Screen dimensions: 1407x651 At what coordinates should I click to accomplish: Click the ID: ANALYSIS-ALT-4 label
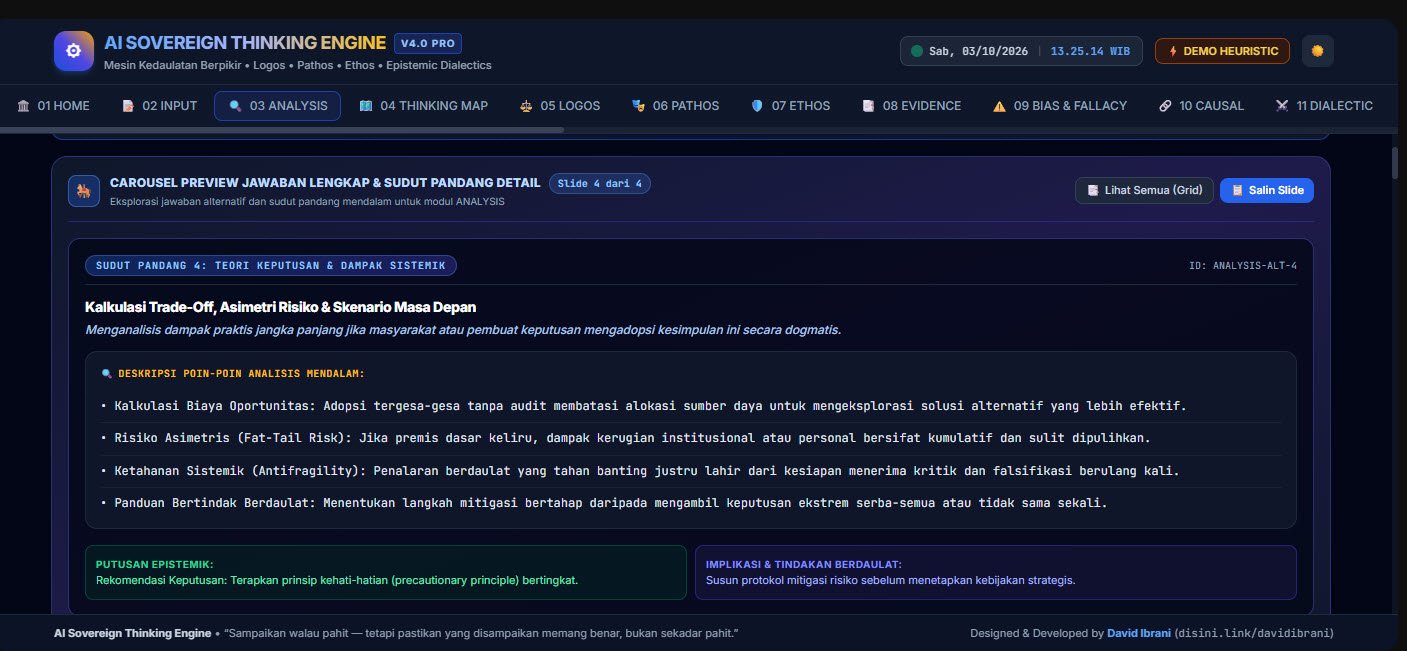pos(1243,266)
